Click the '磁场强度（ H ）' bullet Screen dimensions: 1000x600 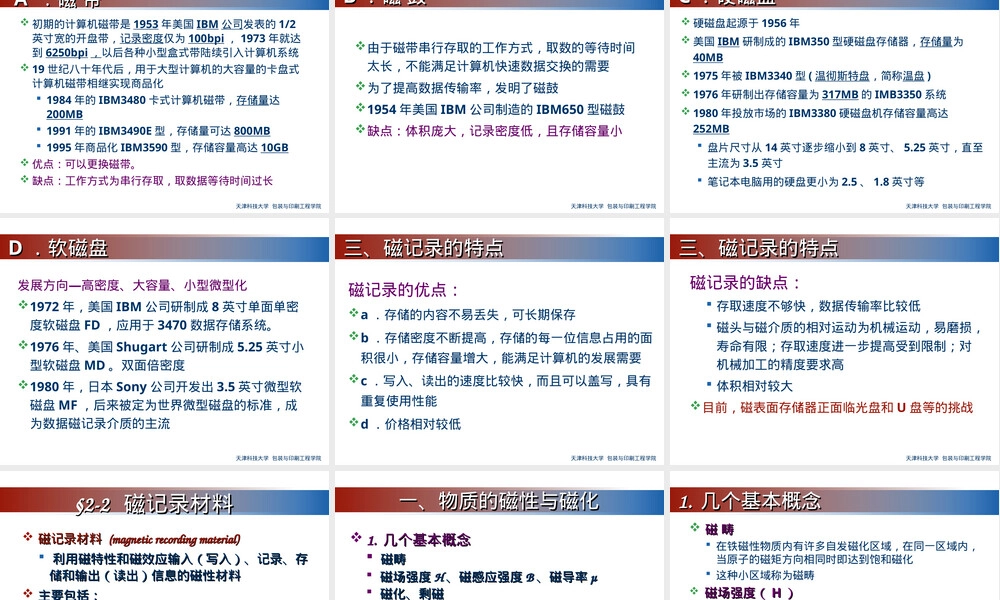click(x=749, y=593)
